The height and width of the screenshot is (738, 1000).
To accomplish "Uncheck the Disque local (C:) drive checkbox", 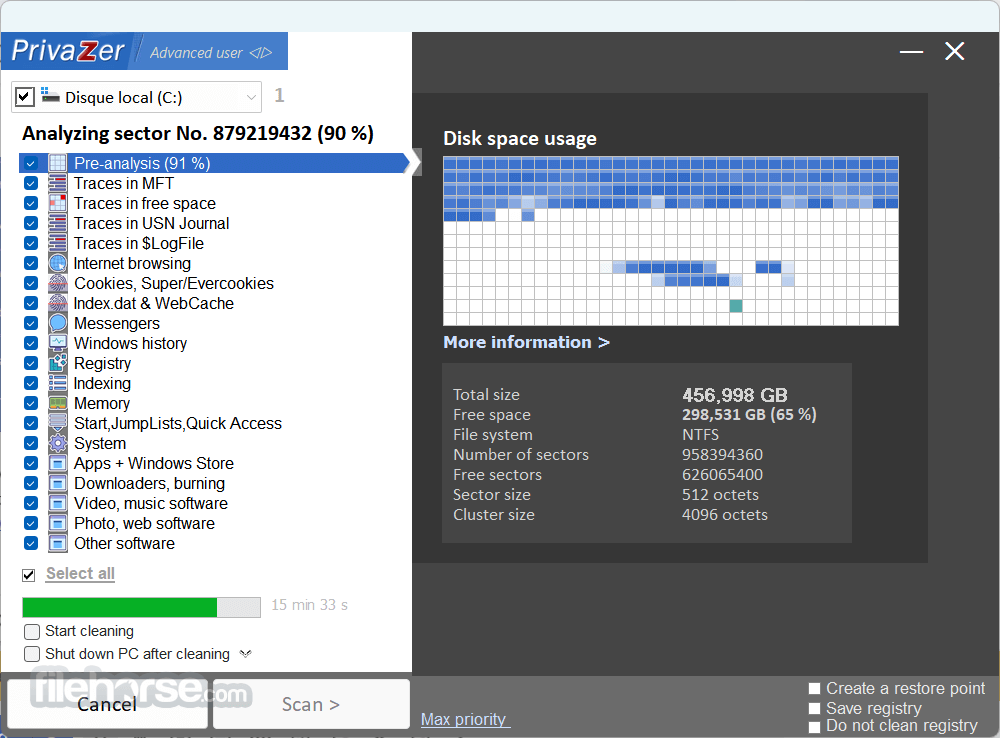I will (x=24, y=97).
